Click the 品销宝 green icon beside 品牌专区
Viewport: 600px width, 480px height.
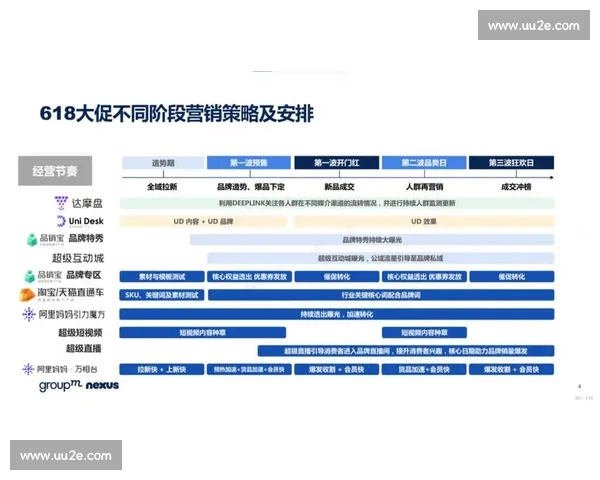pos(29,276)
